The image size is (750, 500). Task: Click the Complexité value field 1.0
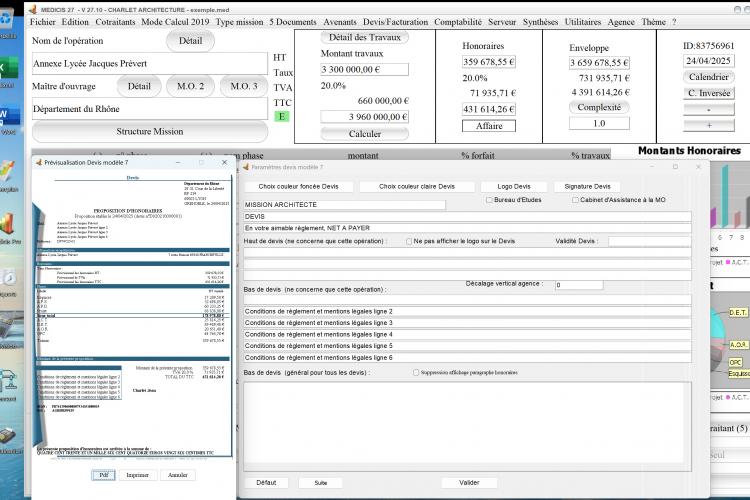pos(599,123)
